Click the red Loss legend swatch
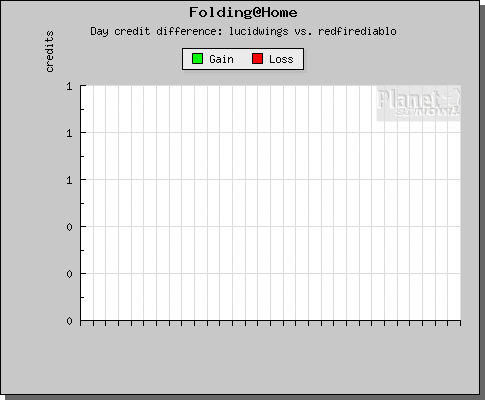Image resolution: width=485 pixels, height=400 pixels. pyautogui.click(x=257, y=59)
